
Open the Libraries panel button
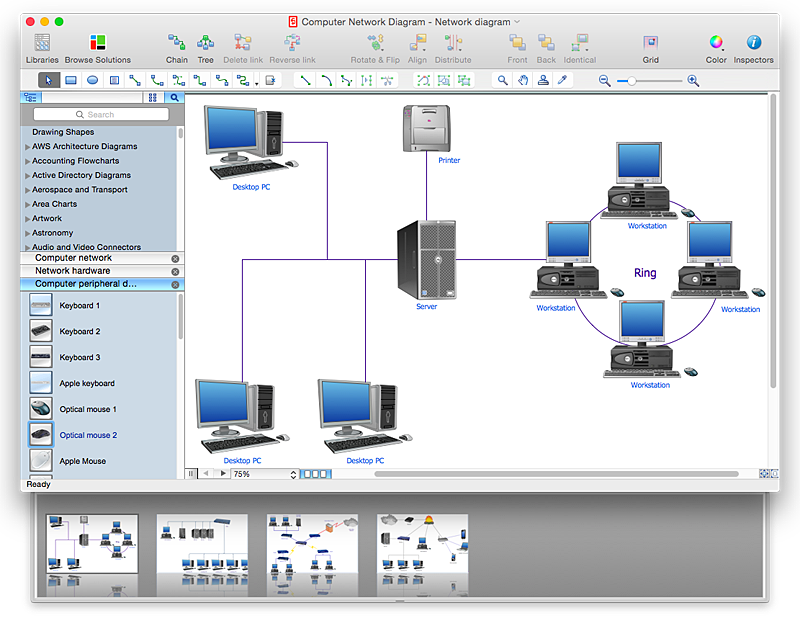[x=41, y=43]
